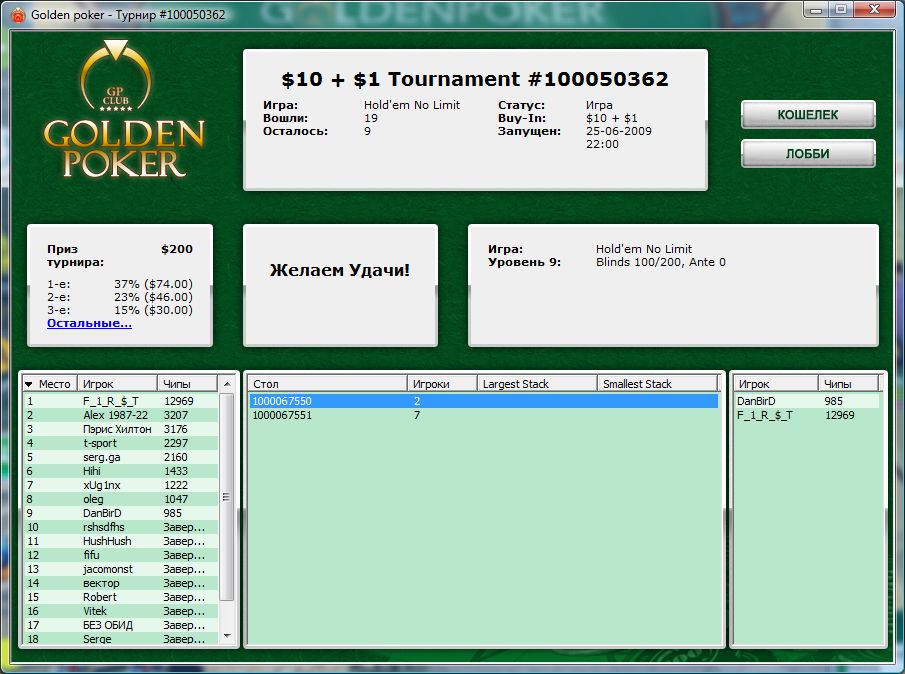Select player fifu row
Image resolution: width=905 pixels, height=674 pixels.
pyautogui.click(x=121, y=555)
